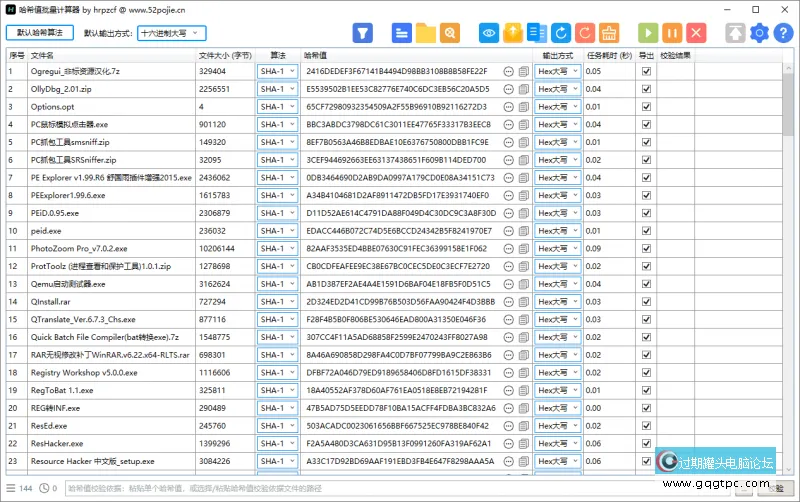This screenshot has width=800, height=502.
Task: Select file name OllyDbg_2.01.zip
Action: tap(61, 89)
